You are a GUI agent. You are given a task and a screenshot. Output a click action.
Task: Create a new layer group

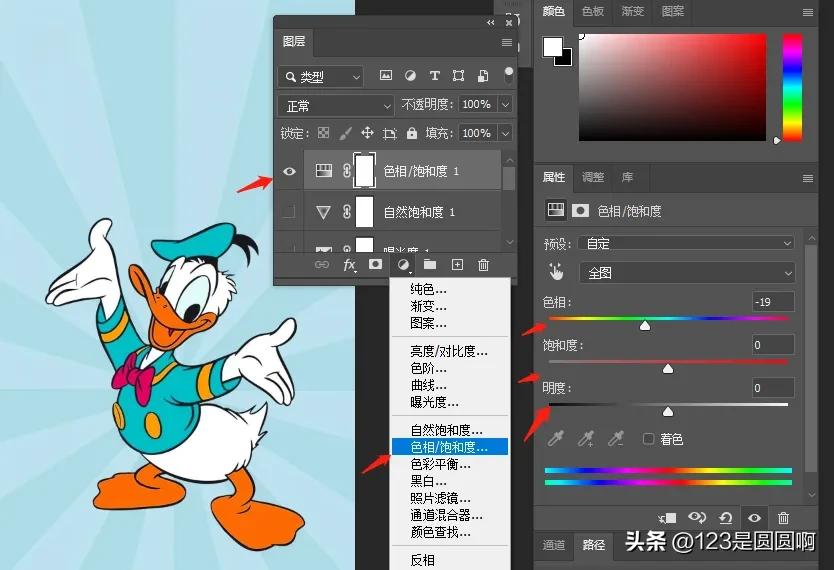click(430, 264)
